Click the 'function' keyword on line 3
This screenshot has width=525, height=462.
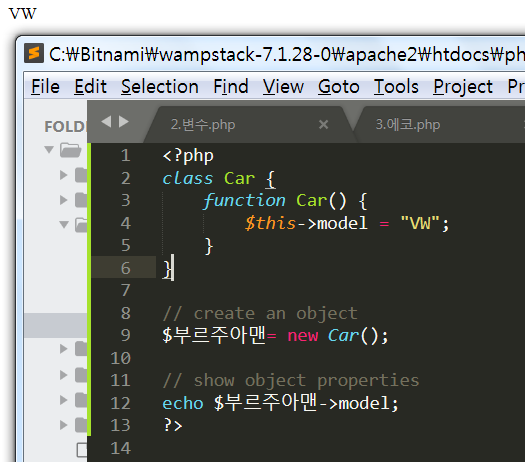pyautogui.click(x=244, y=201)
